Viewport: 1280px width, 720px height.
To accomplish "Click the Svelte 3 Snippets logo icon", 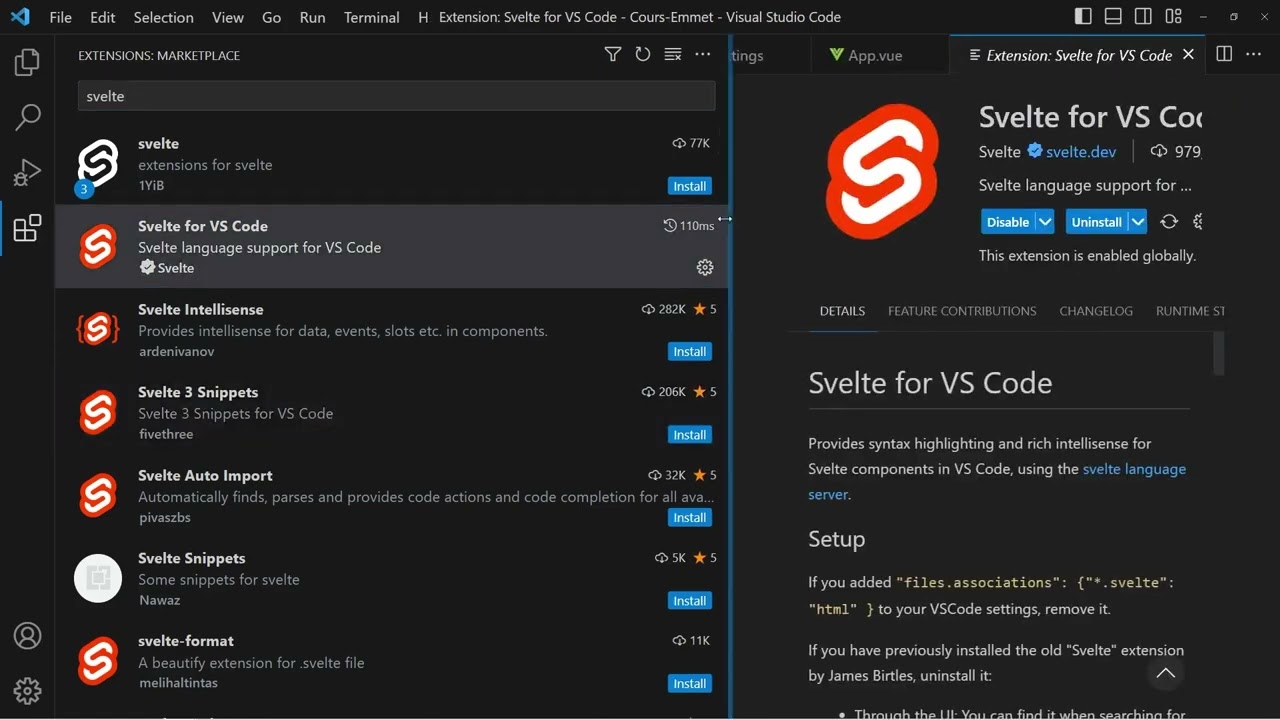I will [98, 413].
